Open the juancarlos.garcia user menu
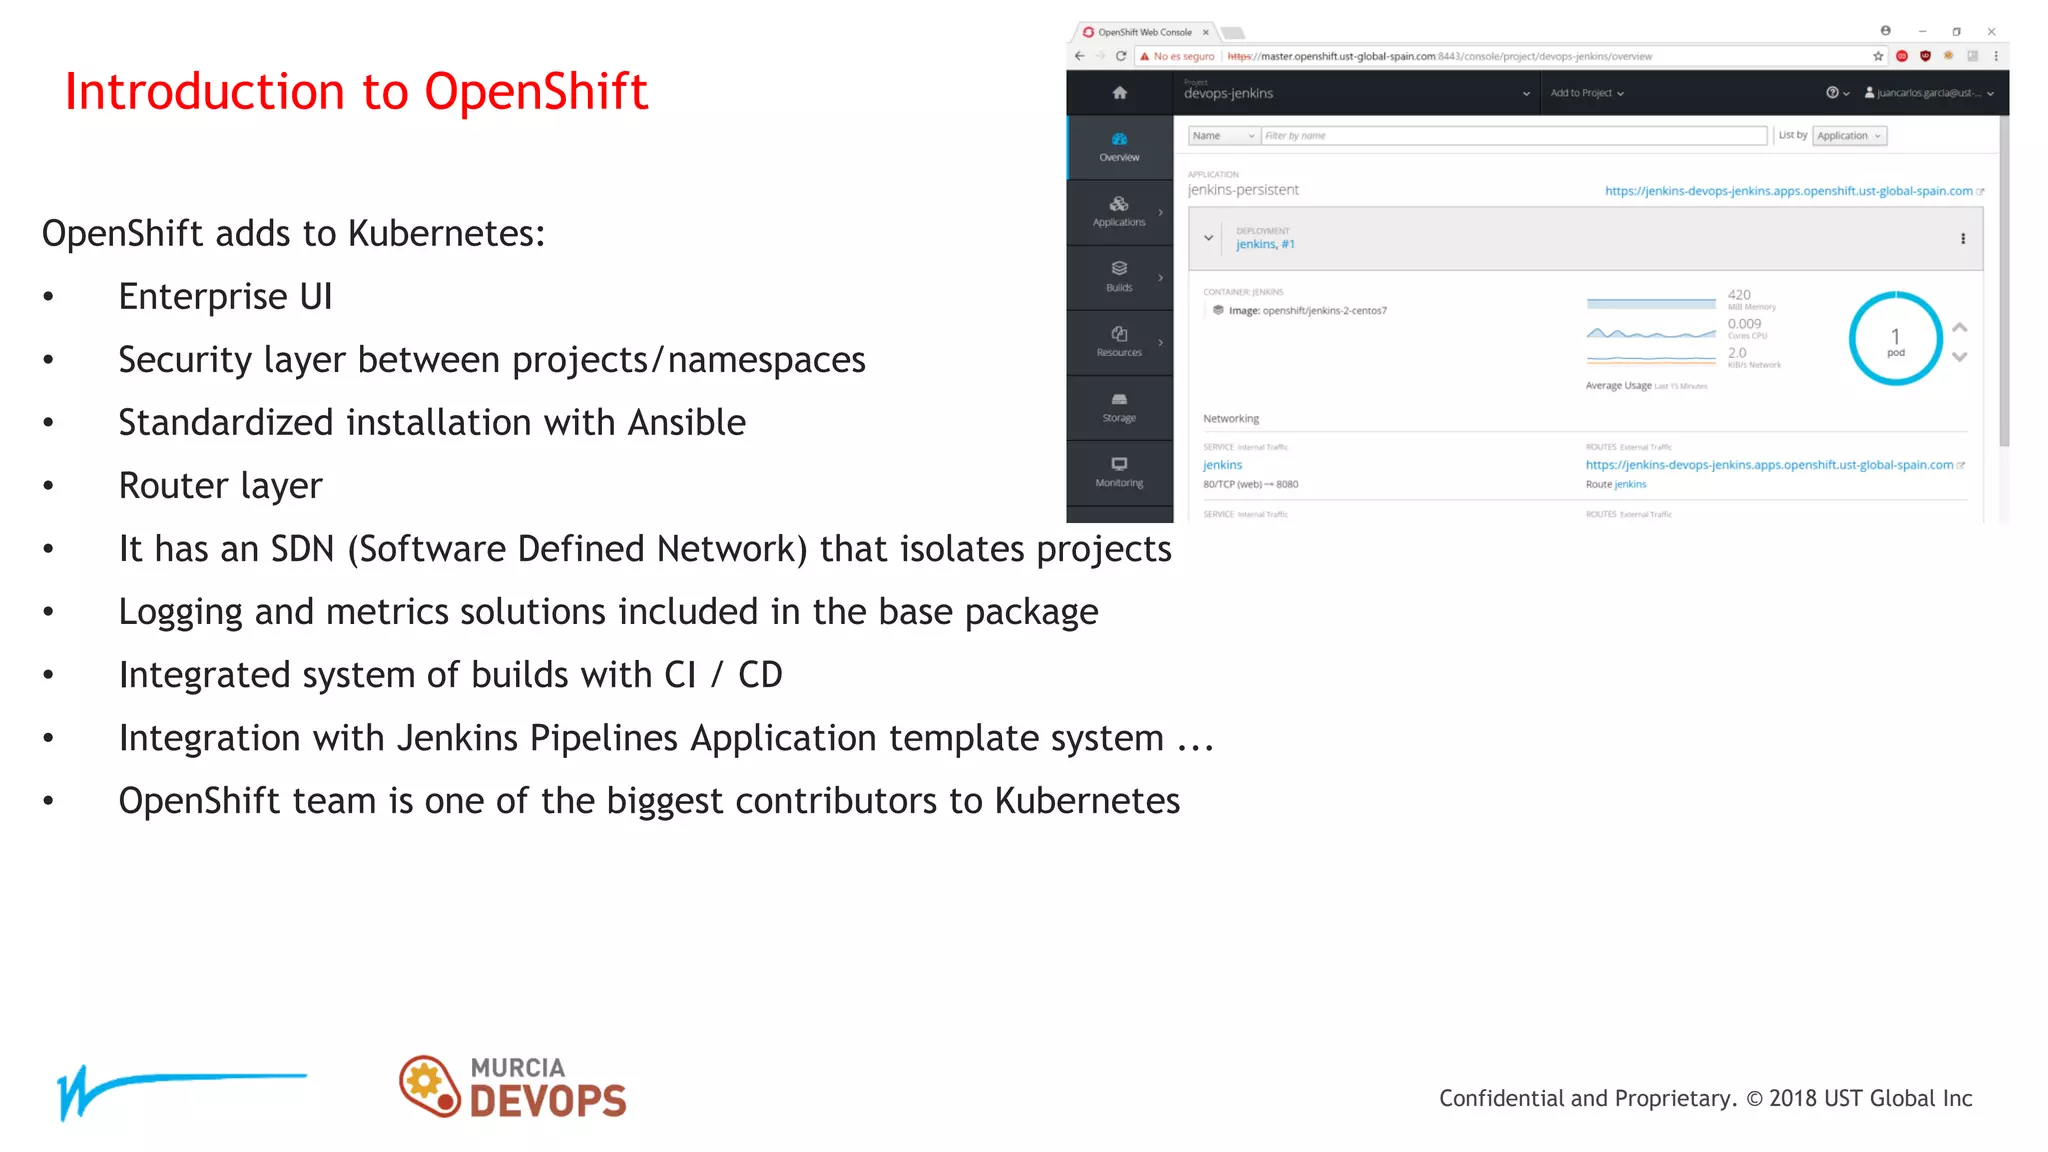The image size is (2048, 1152). coord(1929,93)
